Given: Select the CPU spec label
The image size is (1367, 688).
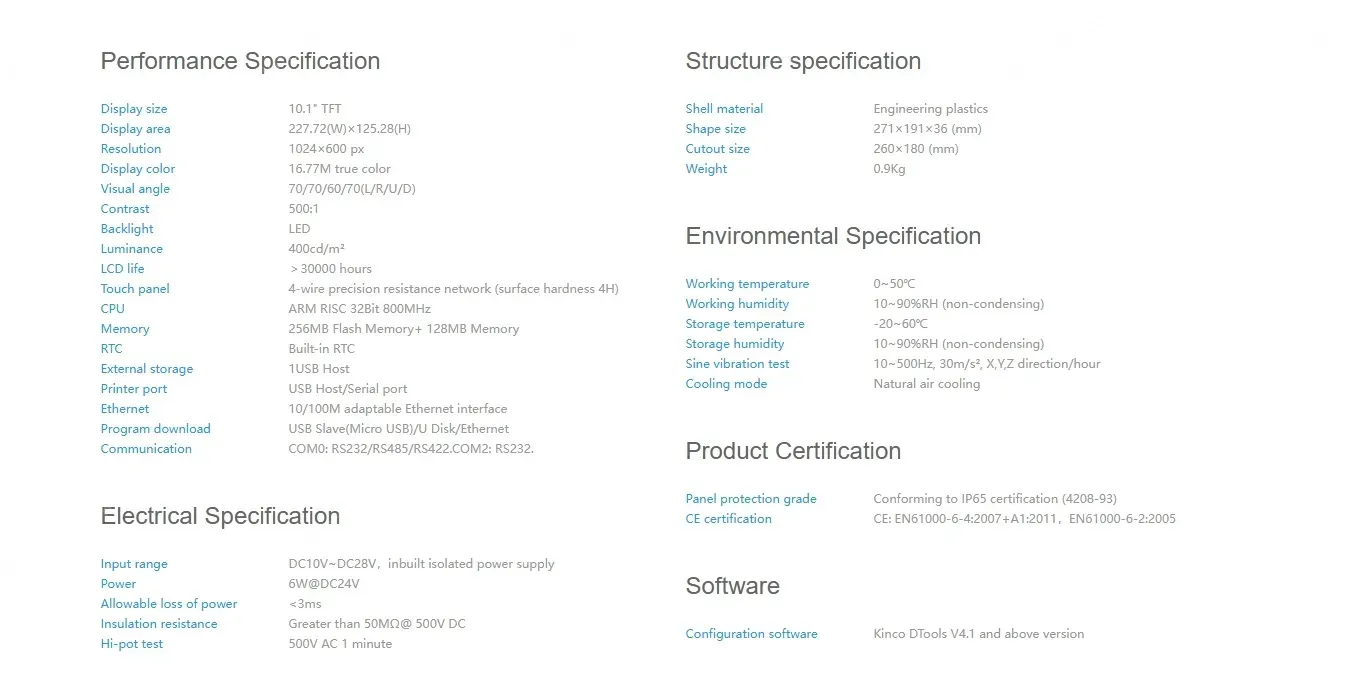Looking at the screenshot, I should coord(113,309).
